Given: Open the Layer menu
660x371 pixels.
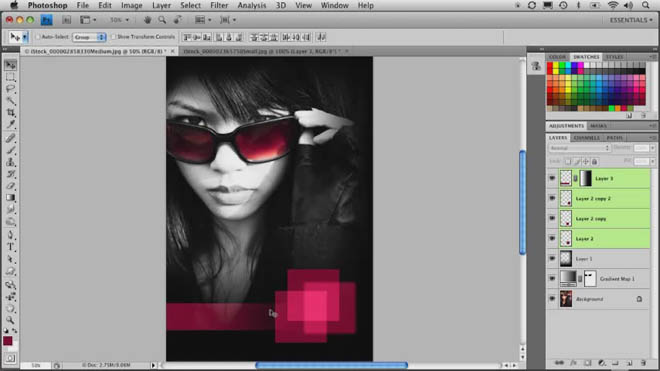Looking at the screenshot, I should pos(161,5).
